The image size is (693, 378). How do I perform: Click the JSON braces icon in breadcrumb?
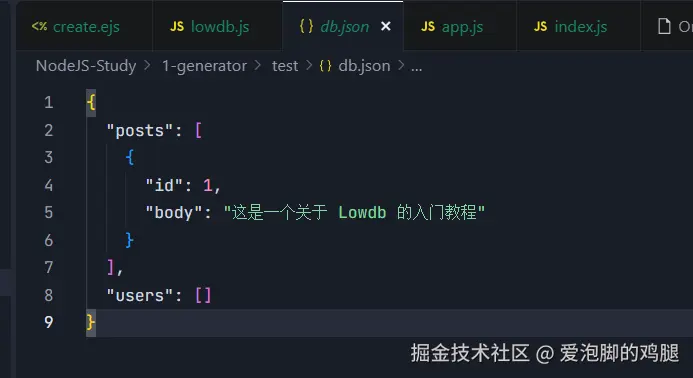point(325,66)
